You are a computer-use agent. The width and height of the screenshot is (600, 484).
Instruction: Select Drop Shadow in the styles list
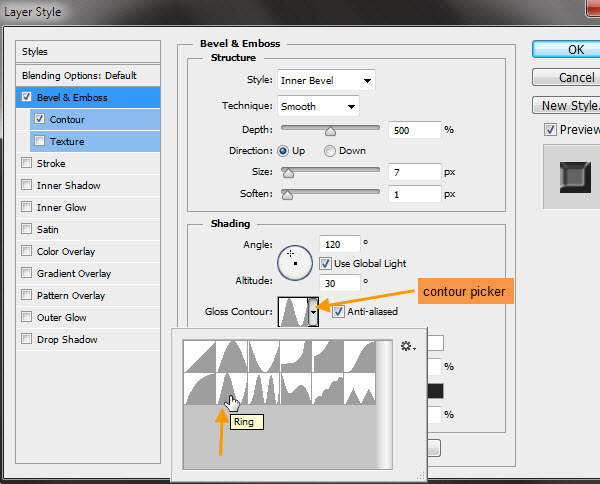click(x=67, y=339)
